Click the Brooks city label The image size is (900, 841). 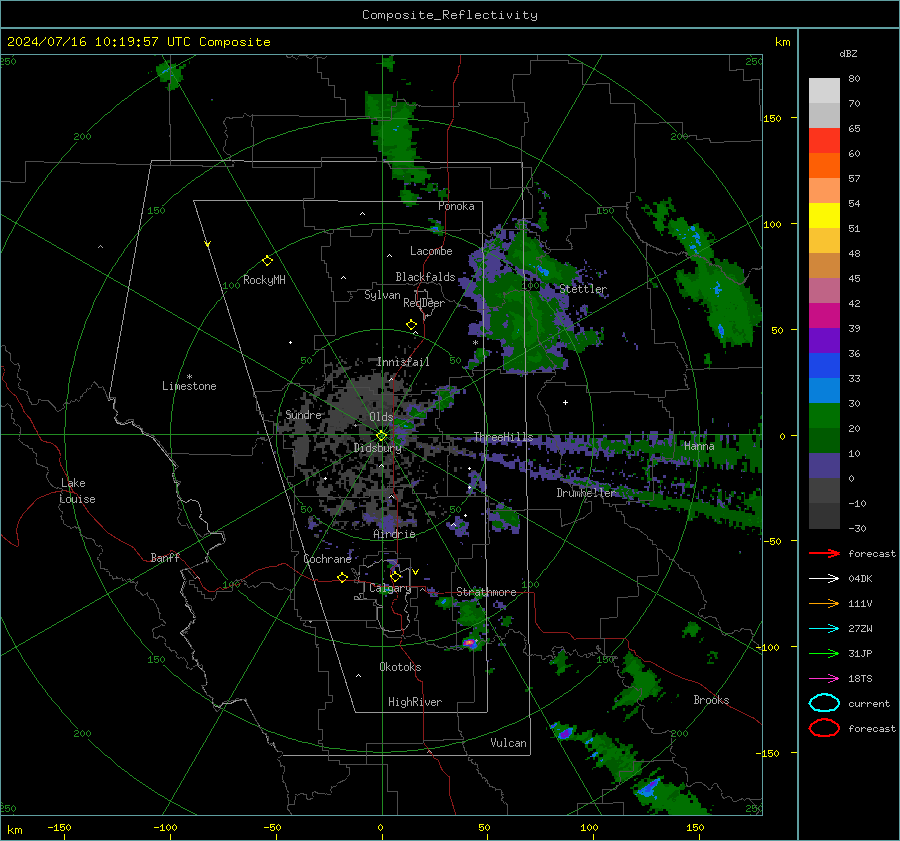711,700
